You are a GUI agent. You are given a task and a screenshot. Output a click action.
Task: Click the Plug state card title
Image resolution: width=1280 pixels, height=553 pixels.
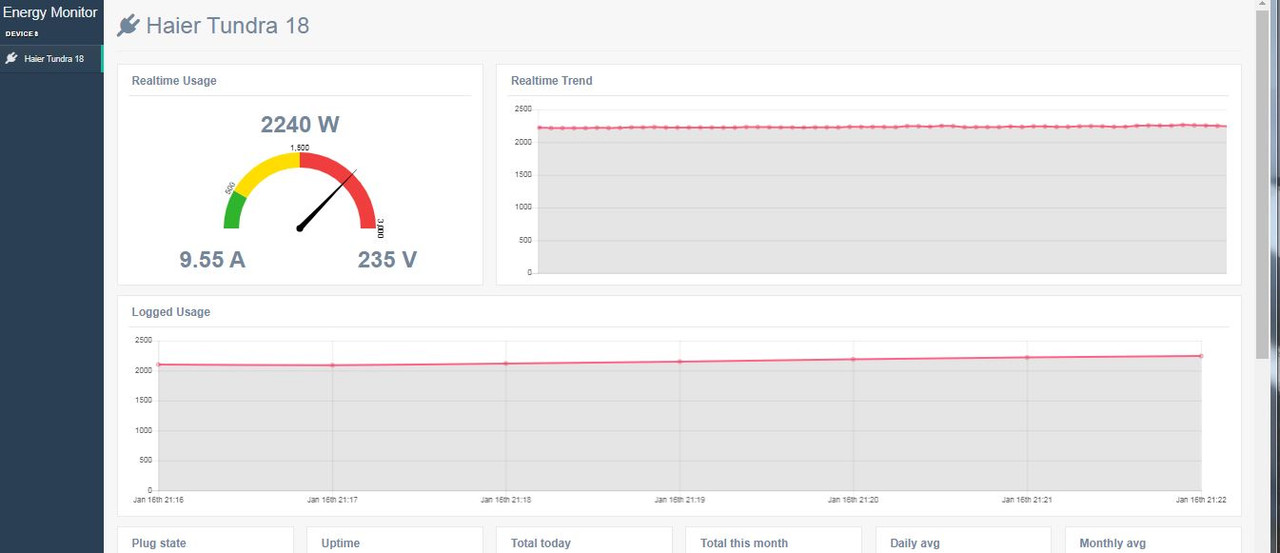pos(159,543)
